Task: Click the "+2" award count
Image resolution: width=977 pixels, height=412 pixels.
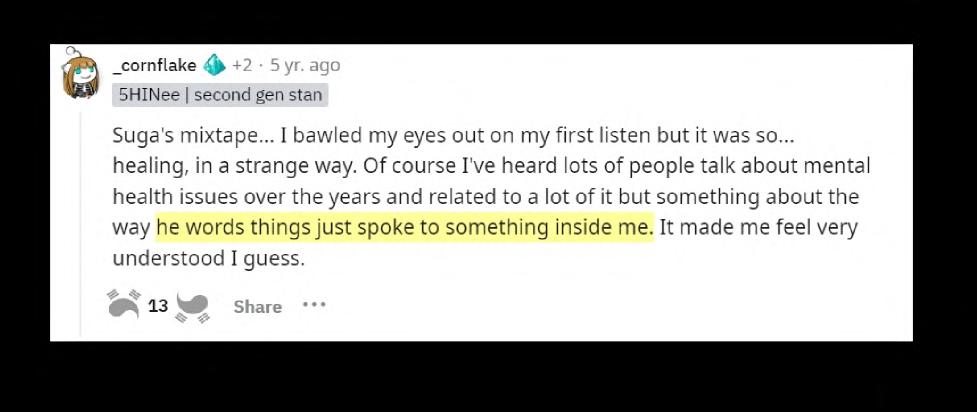Action: (242, 66)
